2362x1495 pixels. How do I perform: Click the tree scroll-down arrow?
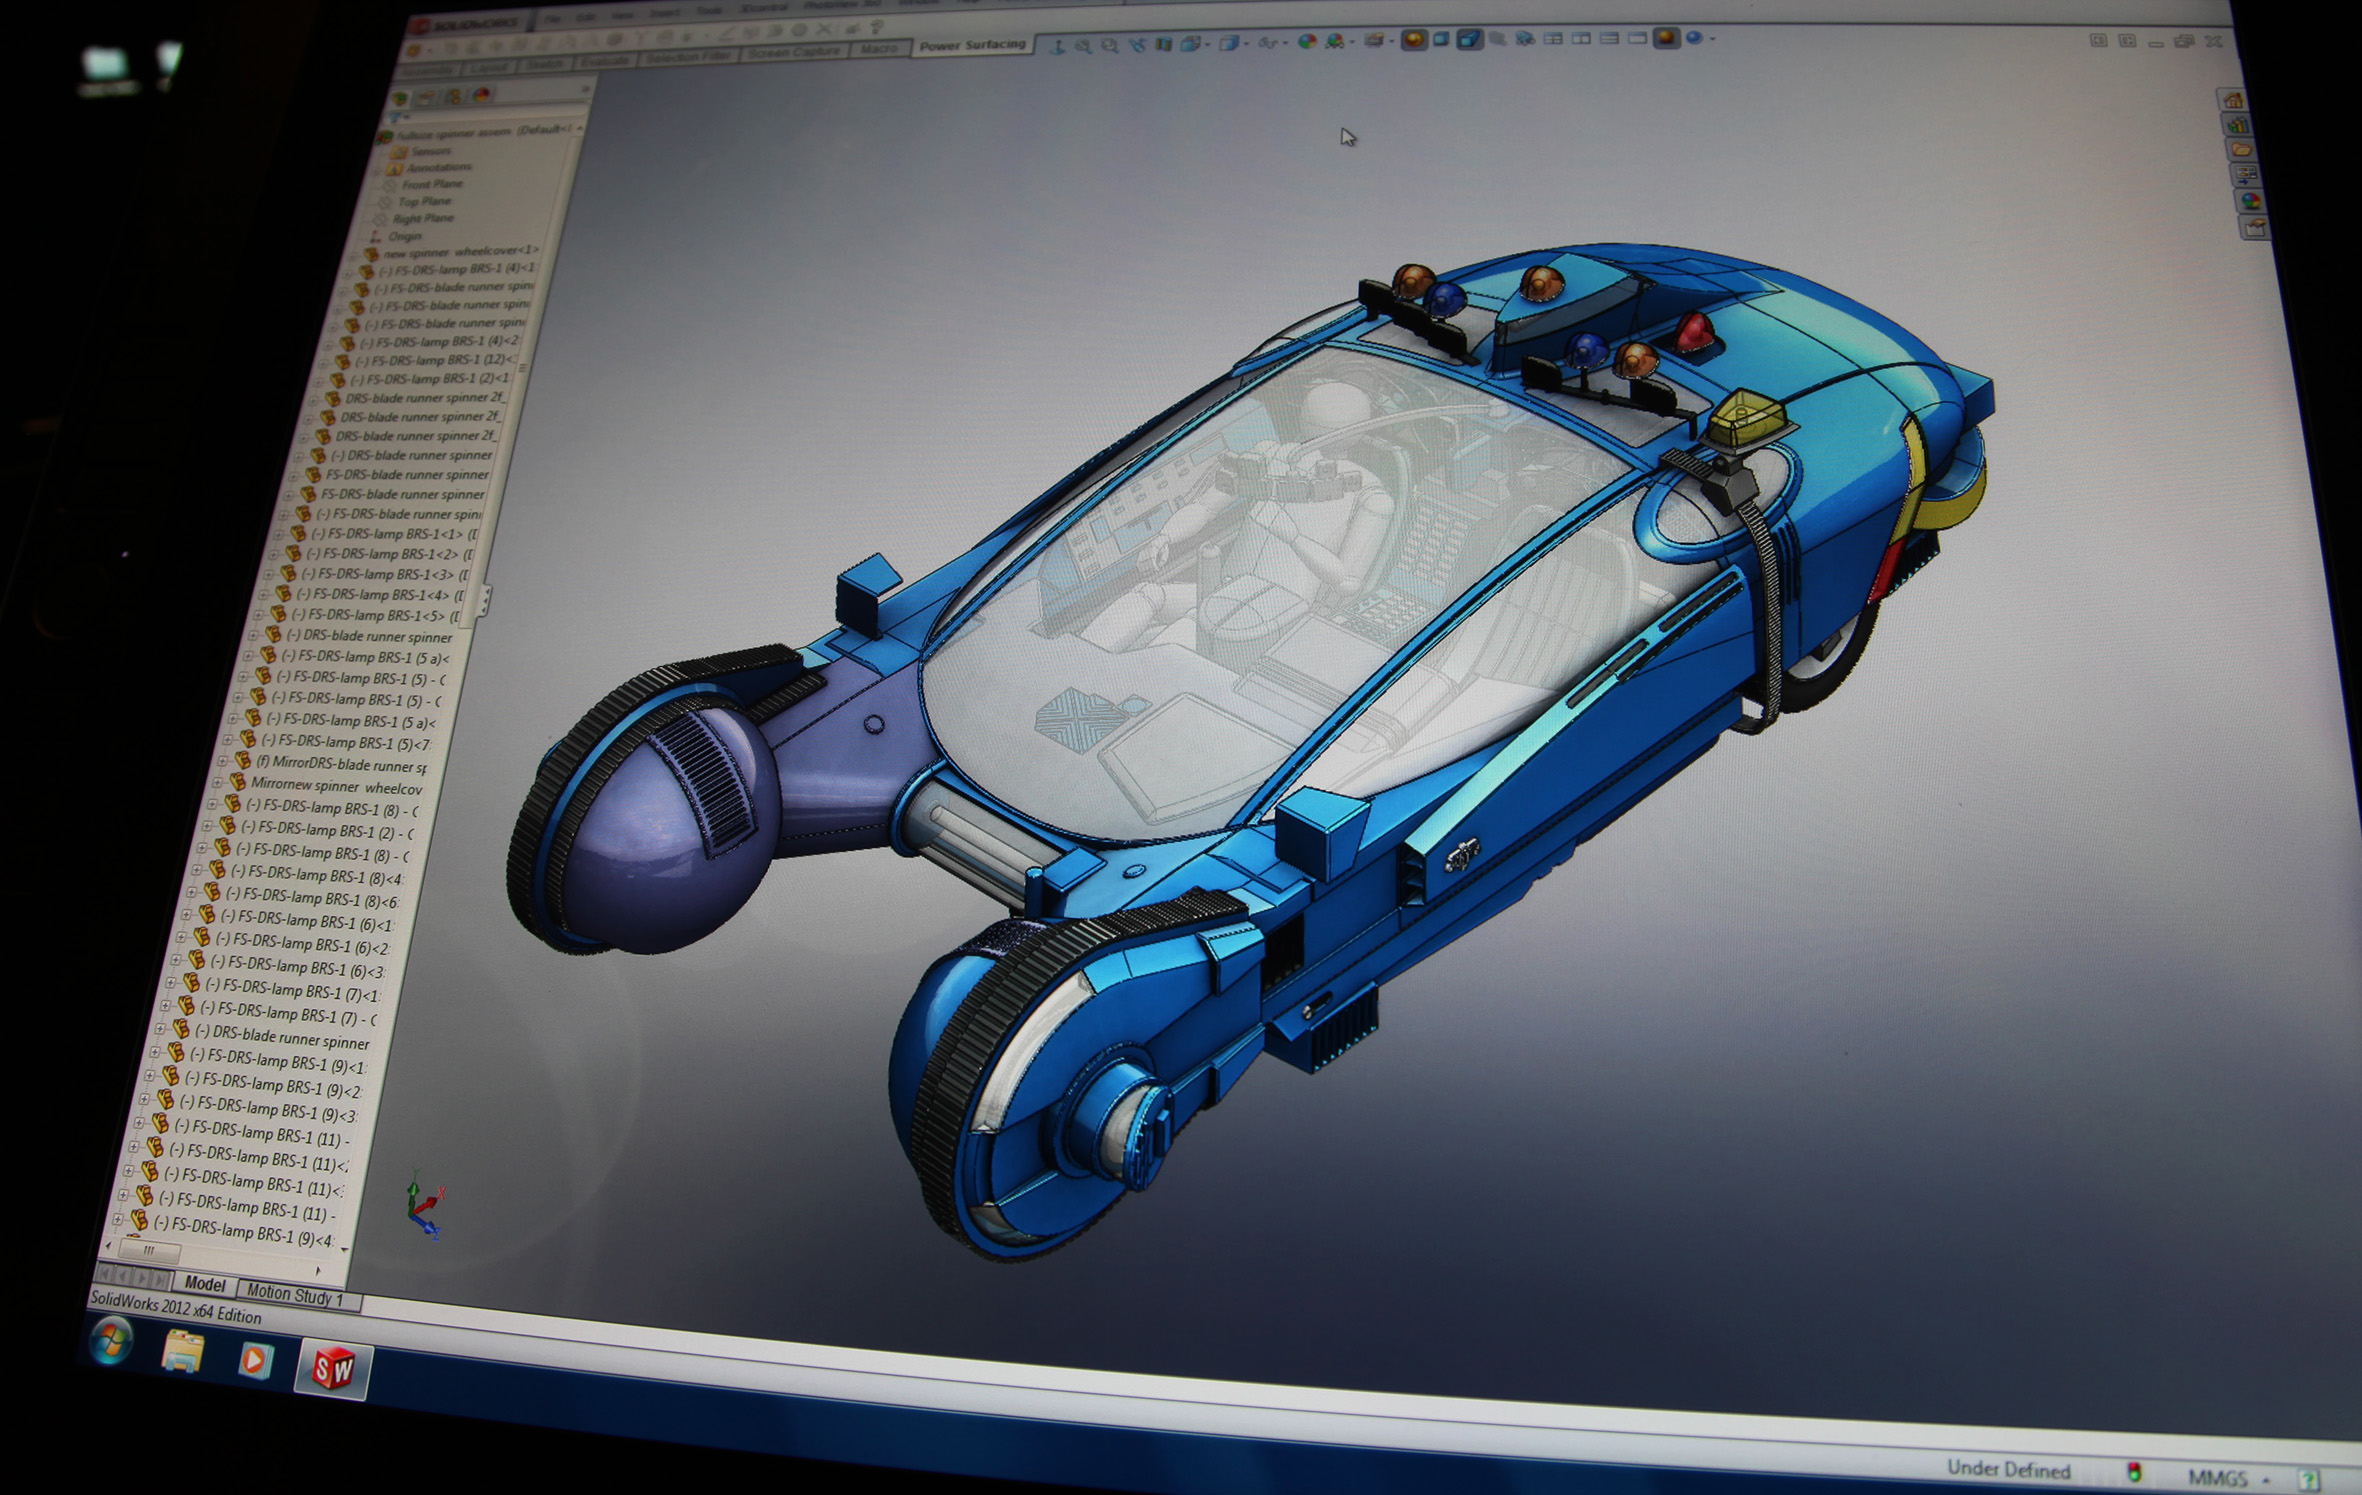coord(345,1249)
